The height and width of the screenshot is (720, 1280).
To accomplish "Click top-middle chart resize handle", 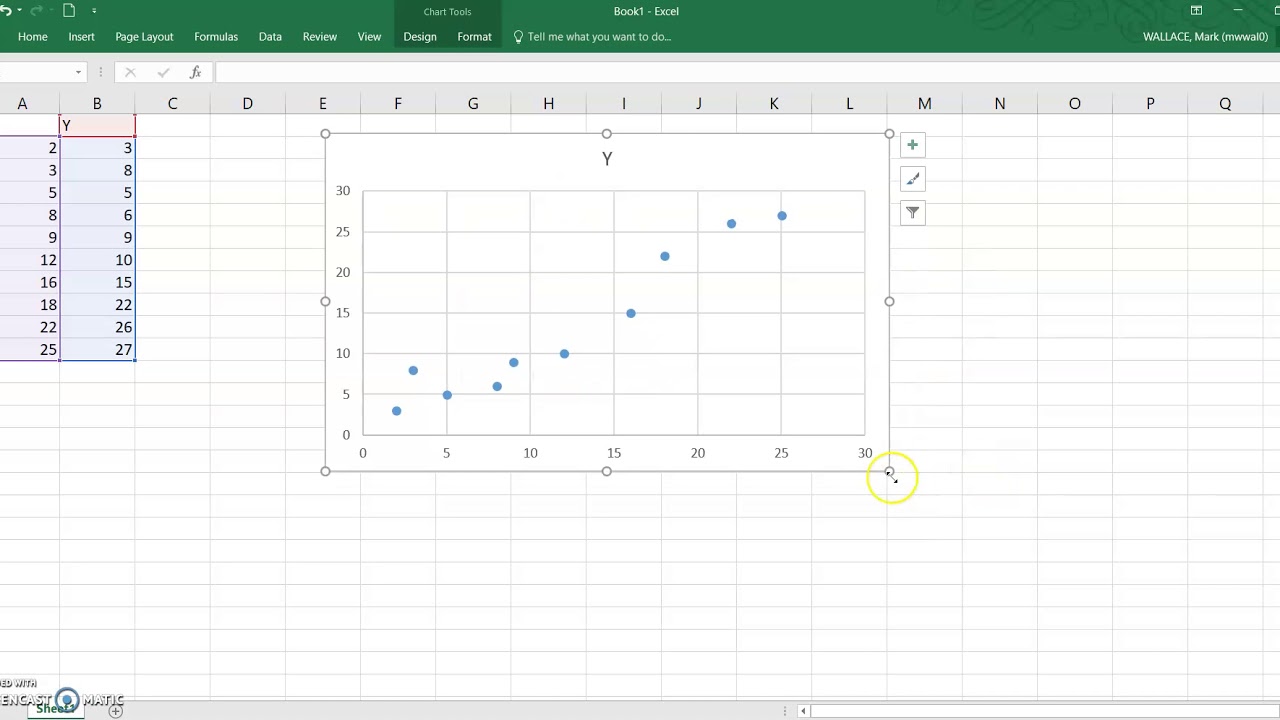I will coord(607,134).
